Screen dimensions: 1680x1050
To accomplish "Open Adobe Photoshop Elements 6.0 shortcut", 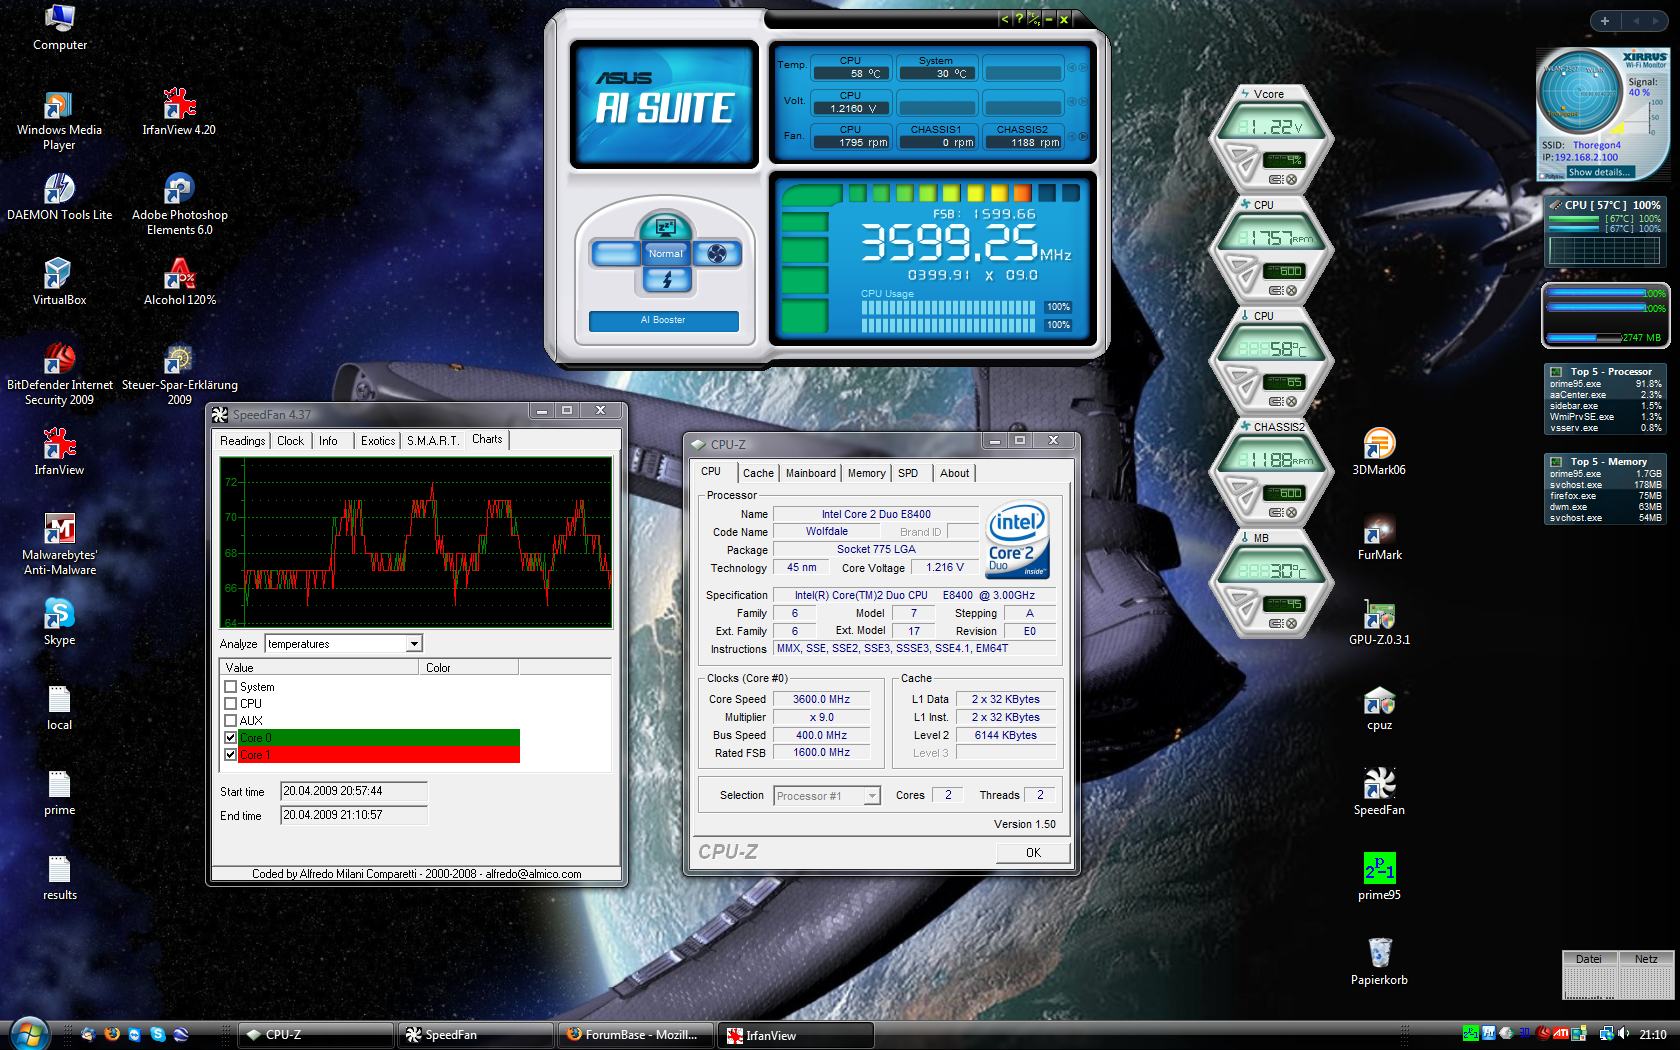I will (x=179, y=204).
